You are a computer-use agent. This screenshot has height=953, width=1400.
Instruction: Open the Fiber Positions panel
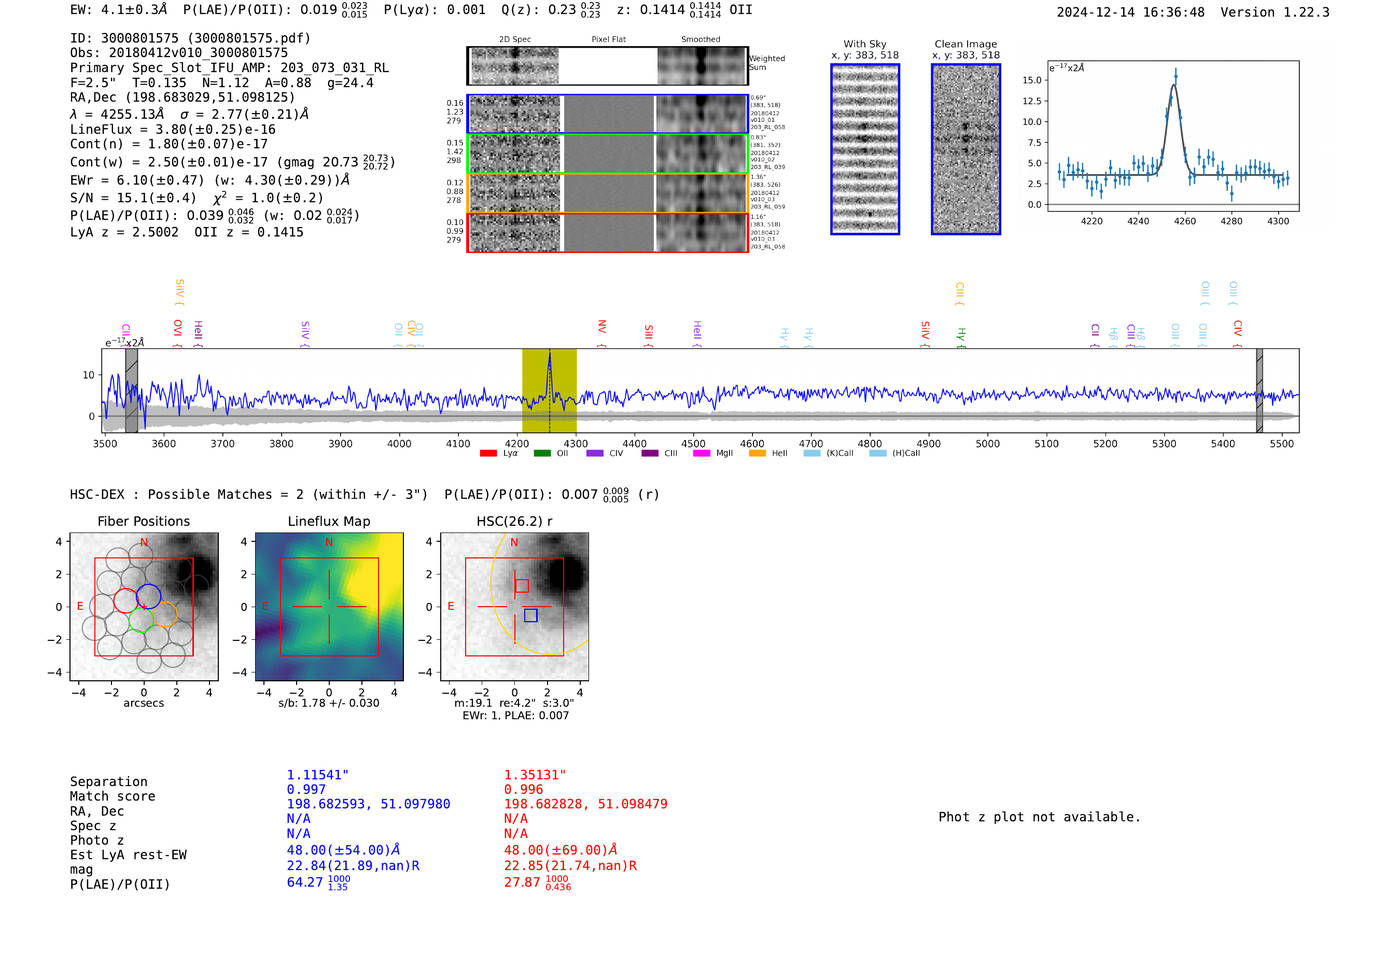point(144,607)
